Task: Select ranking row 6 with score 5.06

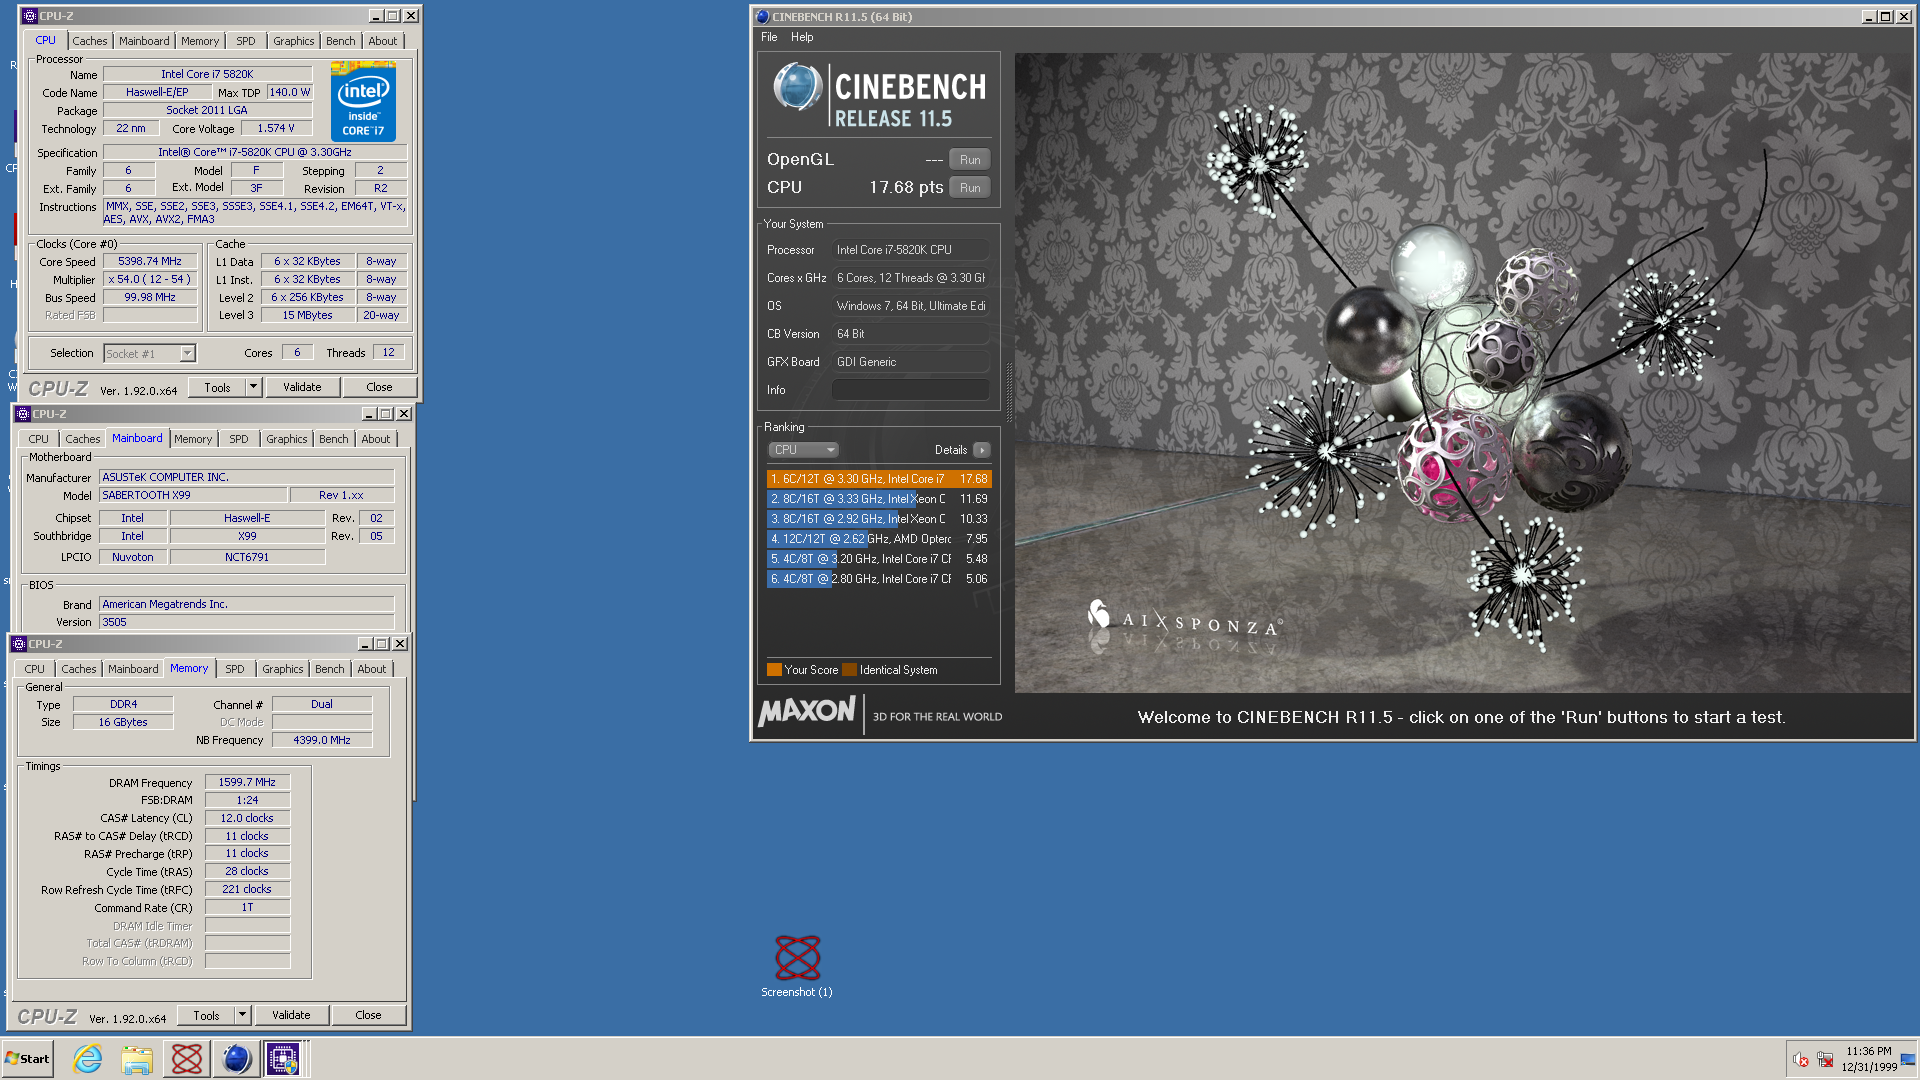Action: click(879, 579)
